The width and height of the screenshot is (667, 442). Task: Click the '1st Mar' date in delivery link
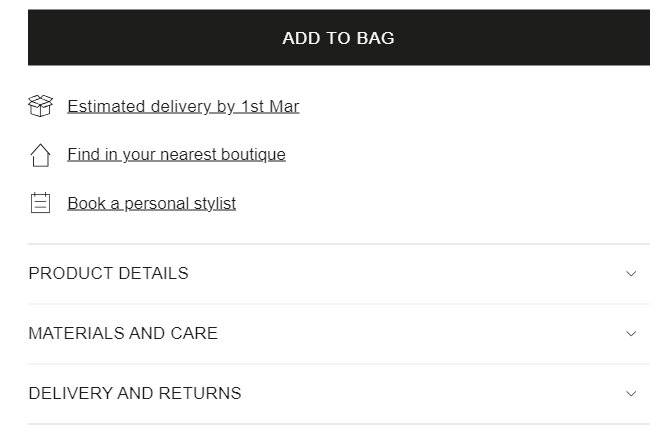pyautogui.click(x=269, y=106)
